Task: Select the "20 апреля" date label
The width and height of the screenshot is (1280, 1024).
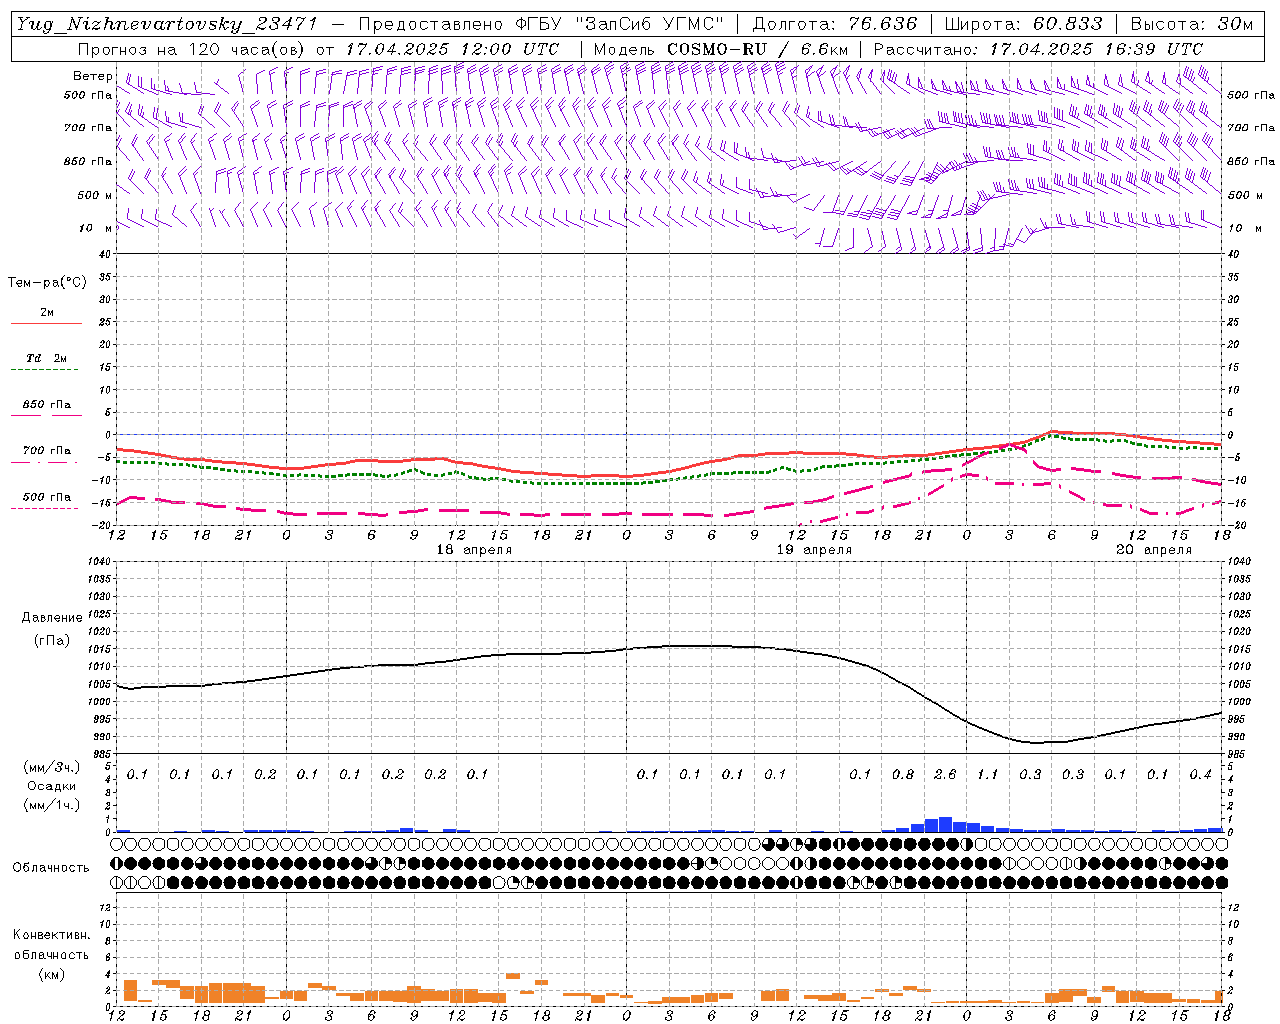Action: point(1154,550)
